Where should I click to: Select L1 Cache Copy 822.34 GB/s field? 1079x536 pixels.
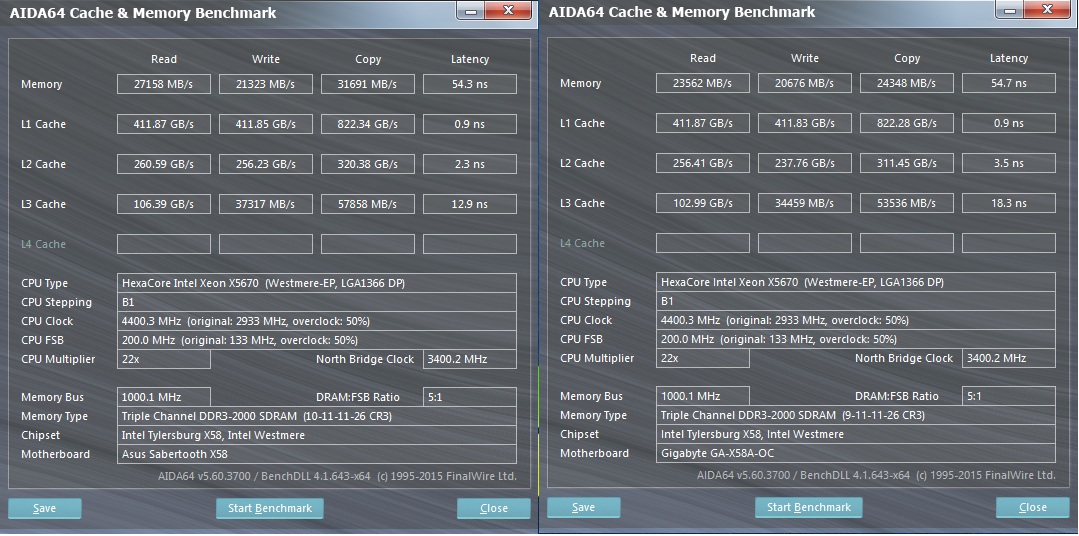[367, 124]
